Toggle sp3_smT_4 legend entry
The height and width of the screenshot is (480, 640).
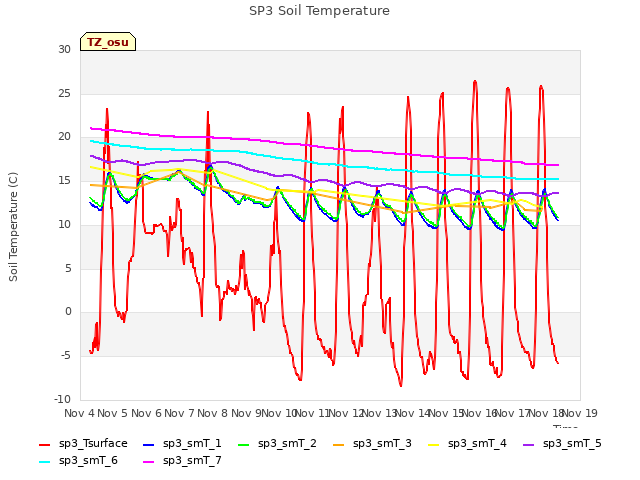click(467, 444)
